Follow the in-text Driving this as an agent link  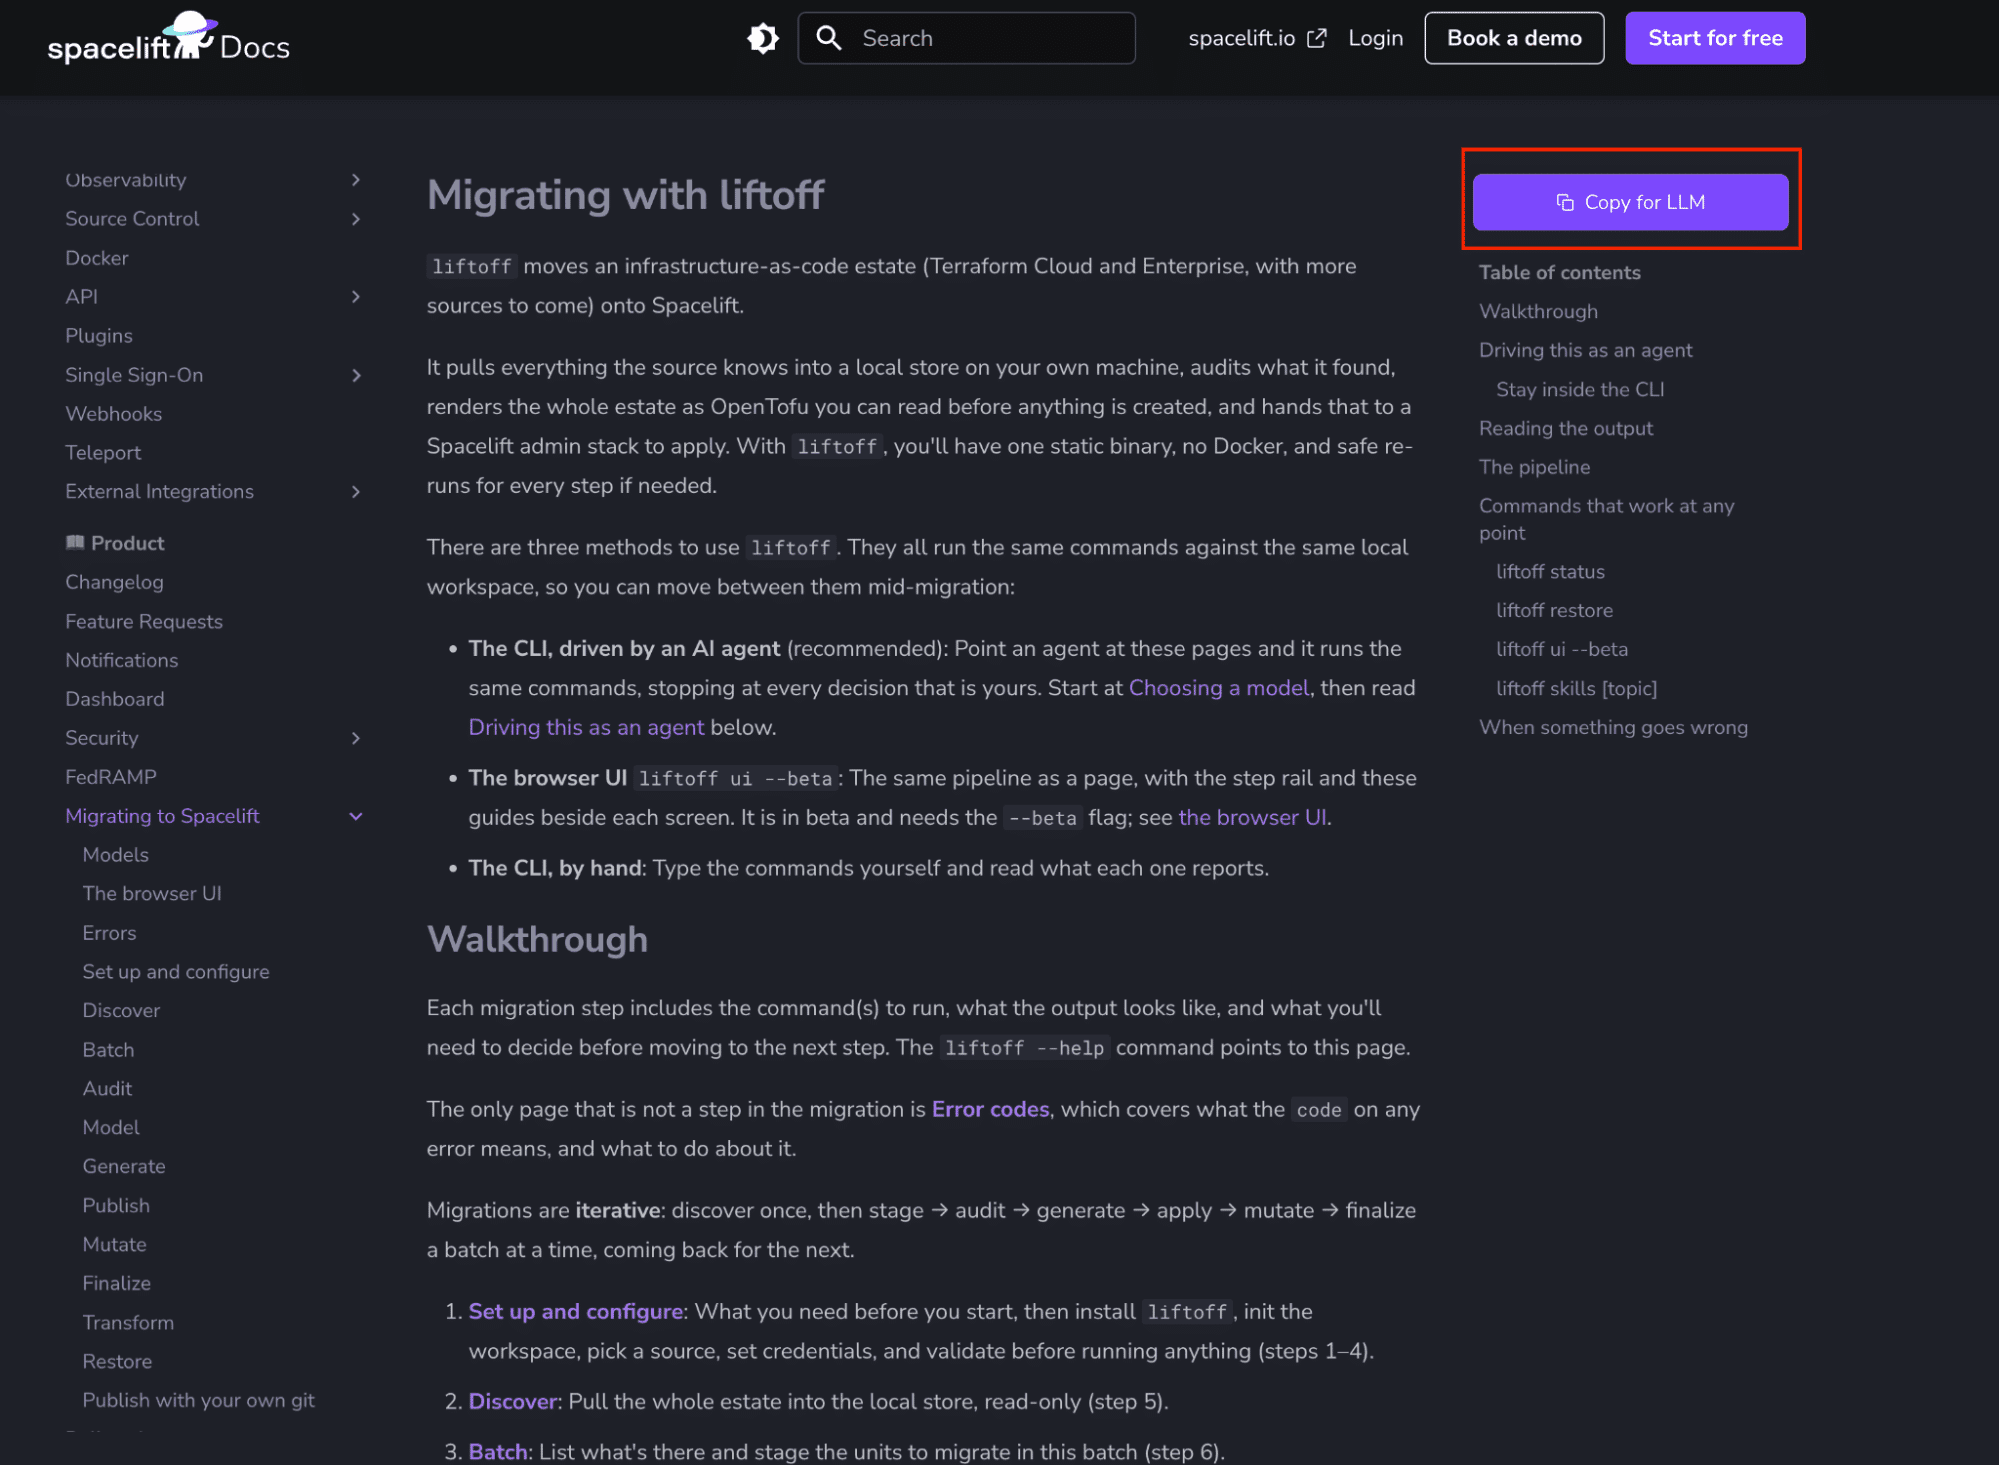(586, 727)
